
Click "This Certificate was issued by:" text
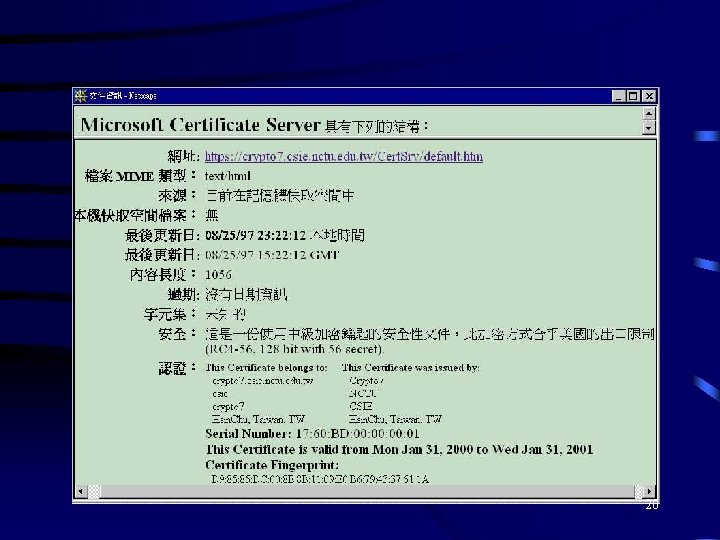click(x=411, y=367)
